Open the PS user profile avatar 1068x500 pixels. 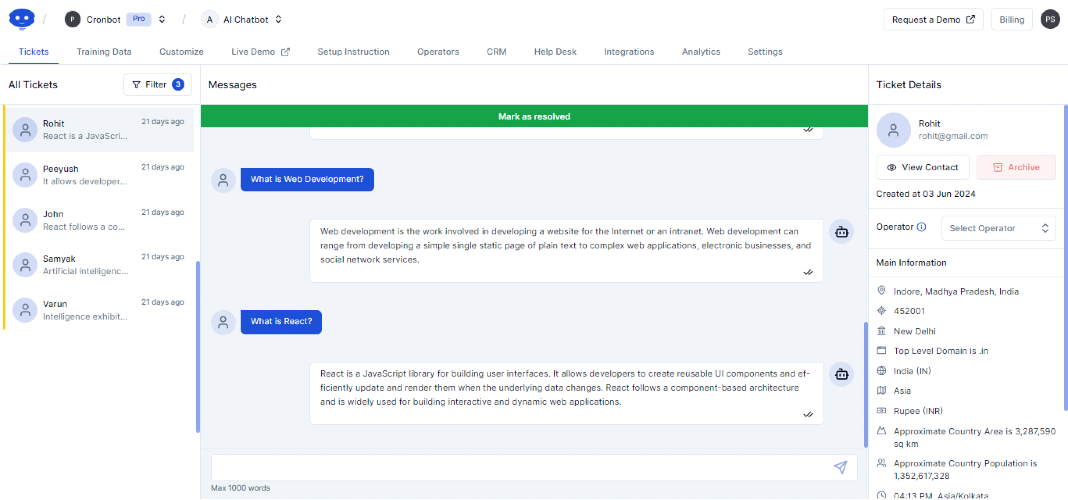coord(1050,19)
